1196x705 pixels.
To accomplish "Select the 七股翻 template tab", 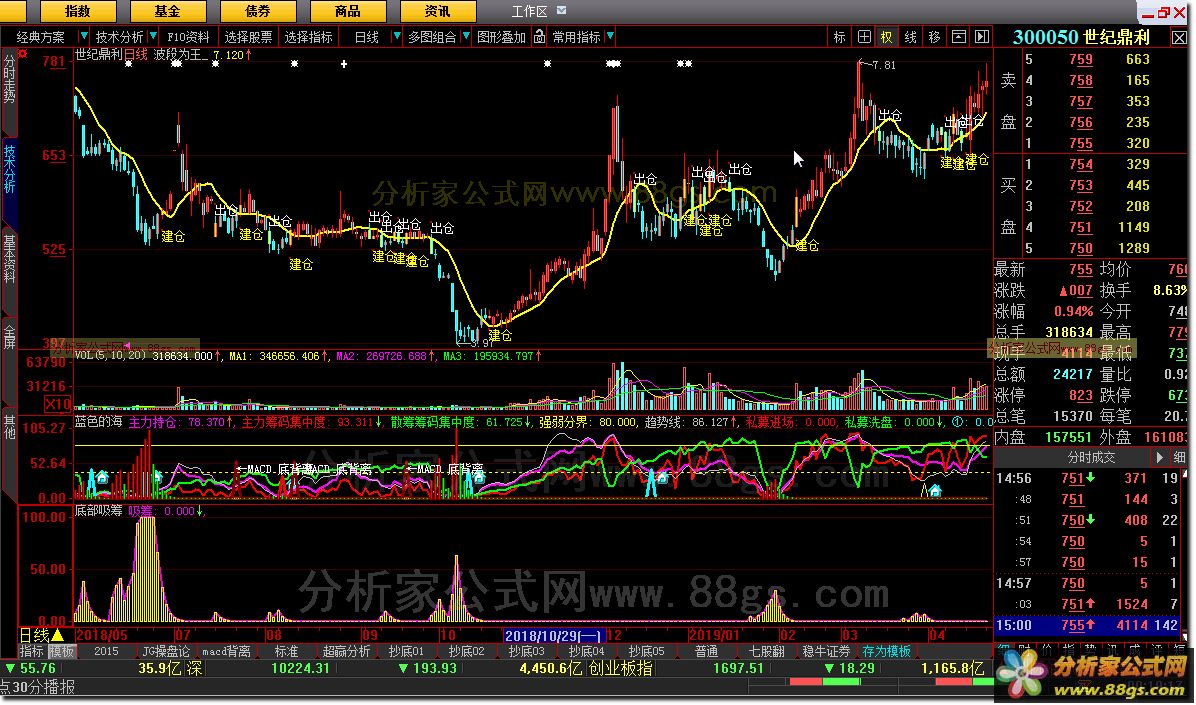I will (767, 652).
